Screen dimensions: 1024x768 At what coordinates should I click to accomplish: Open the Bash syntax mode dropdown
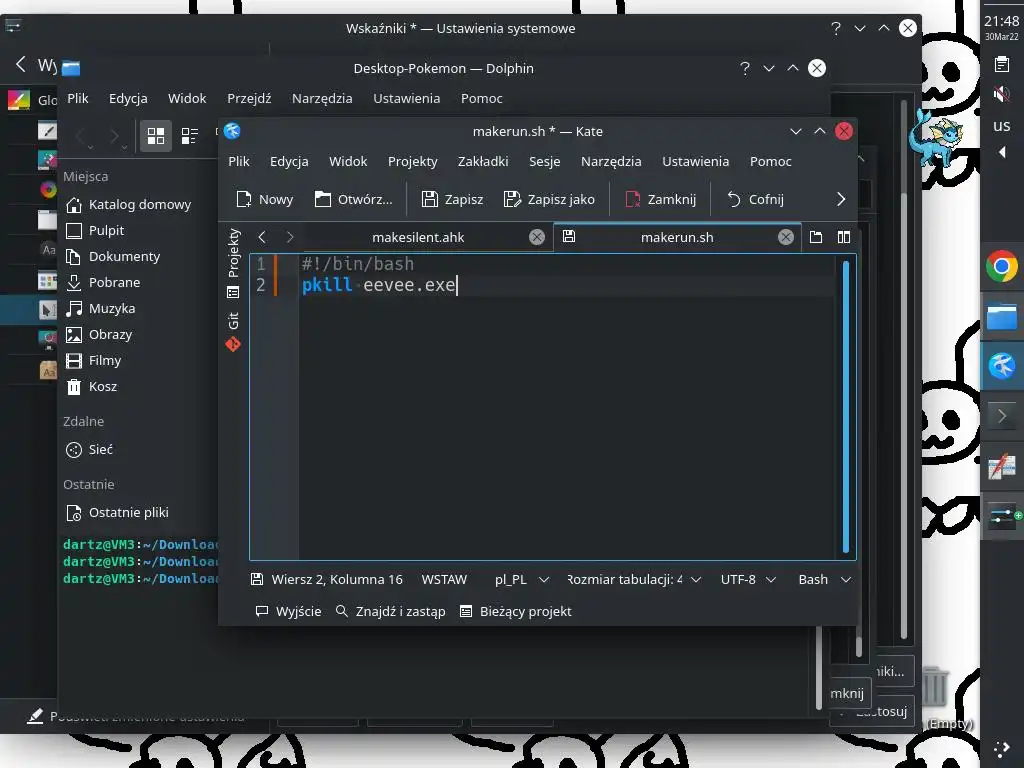point(824,579)
